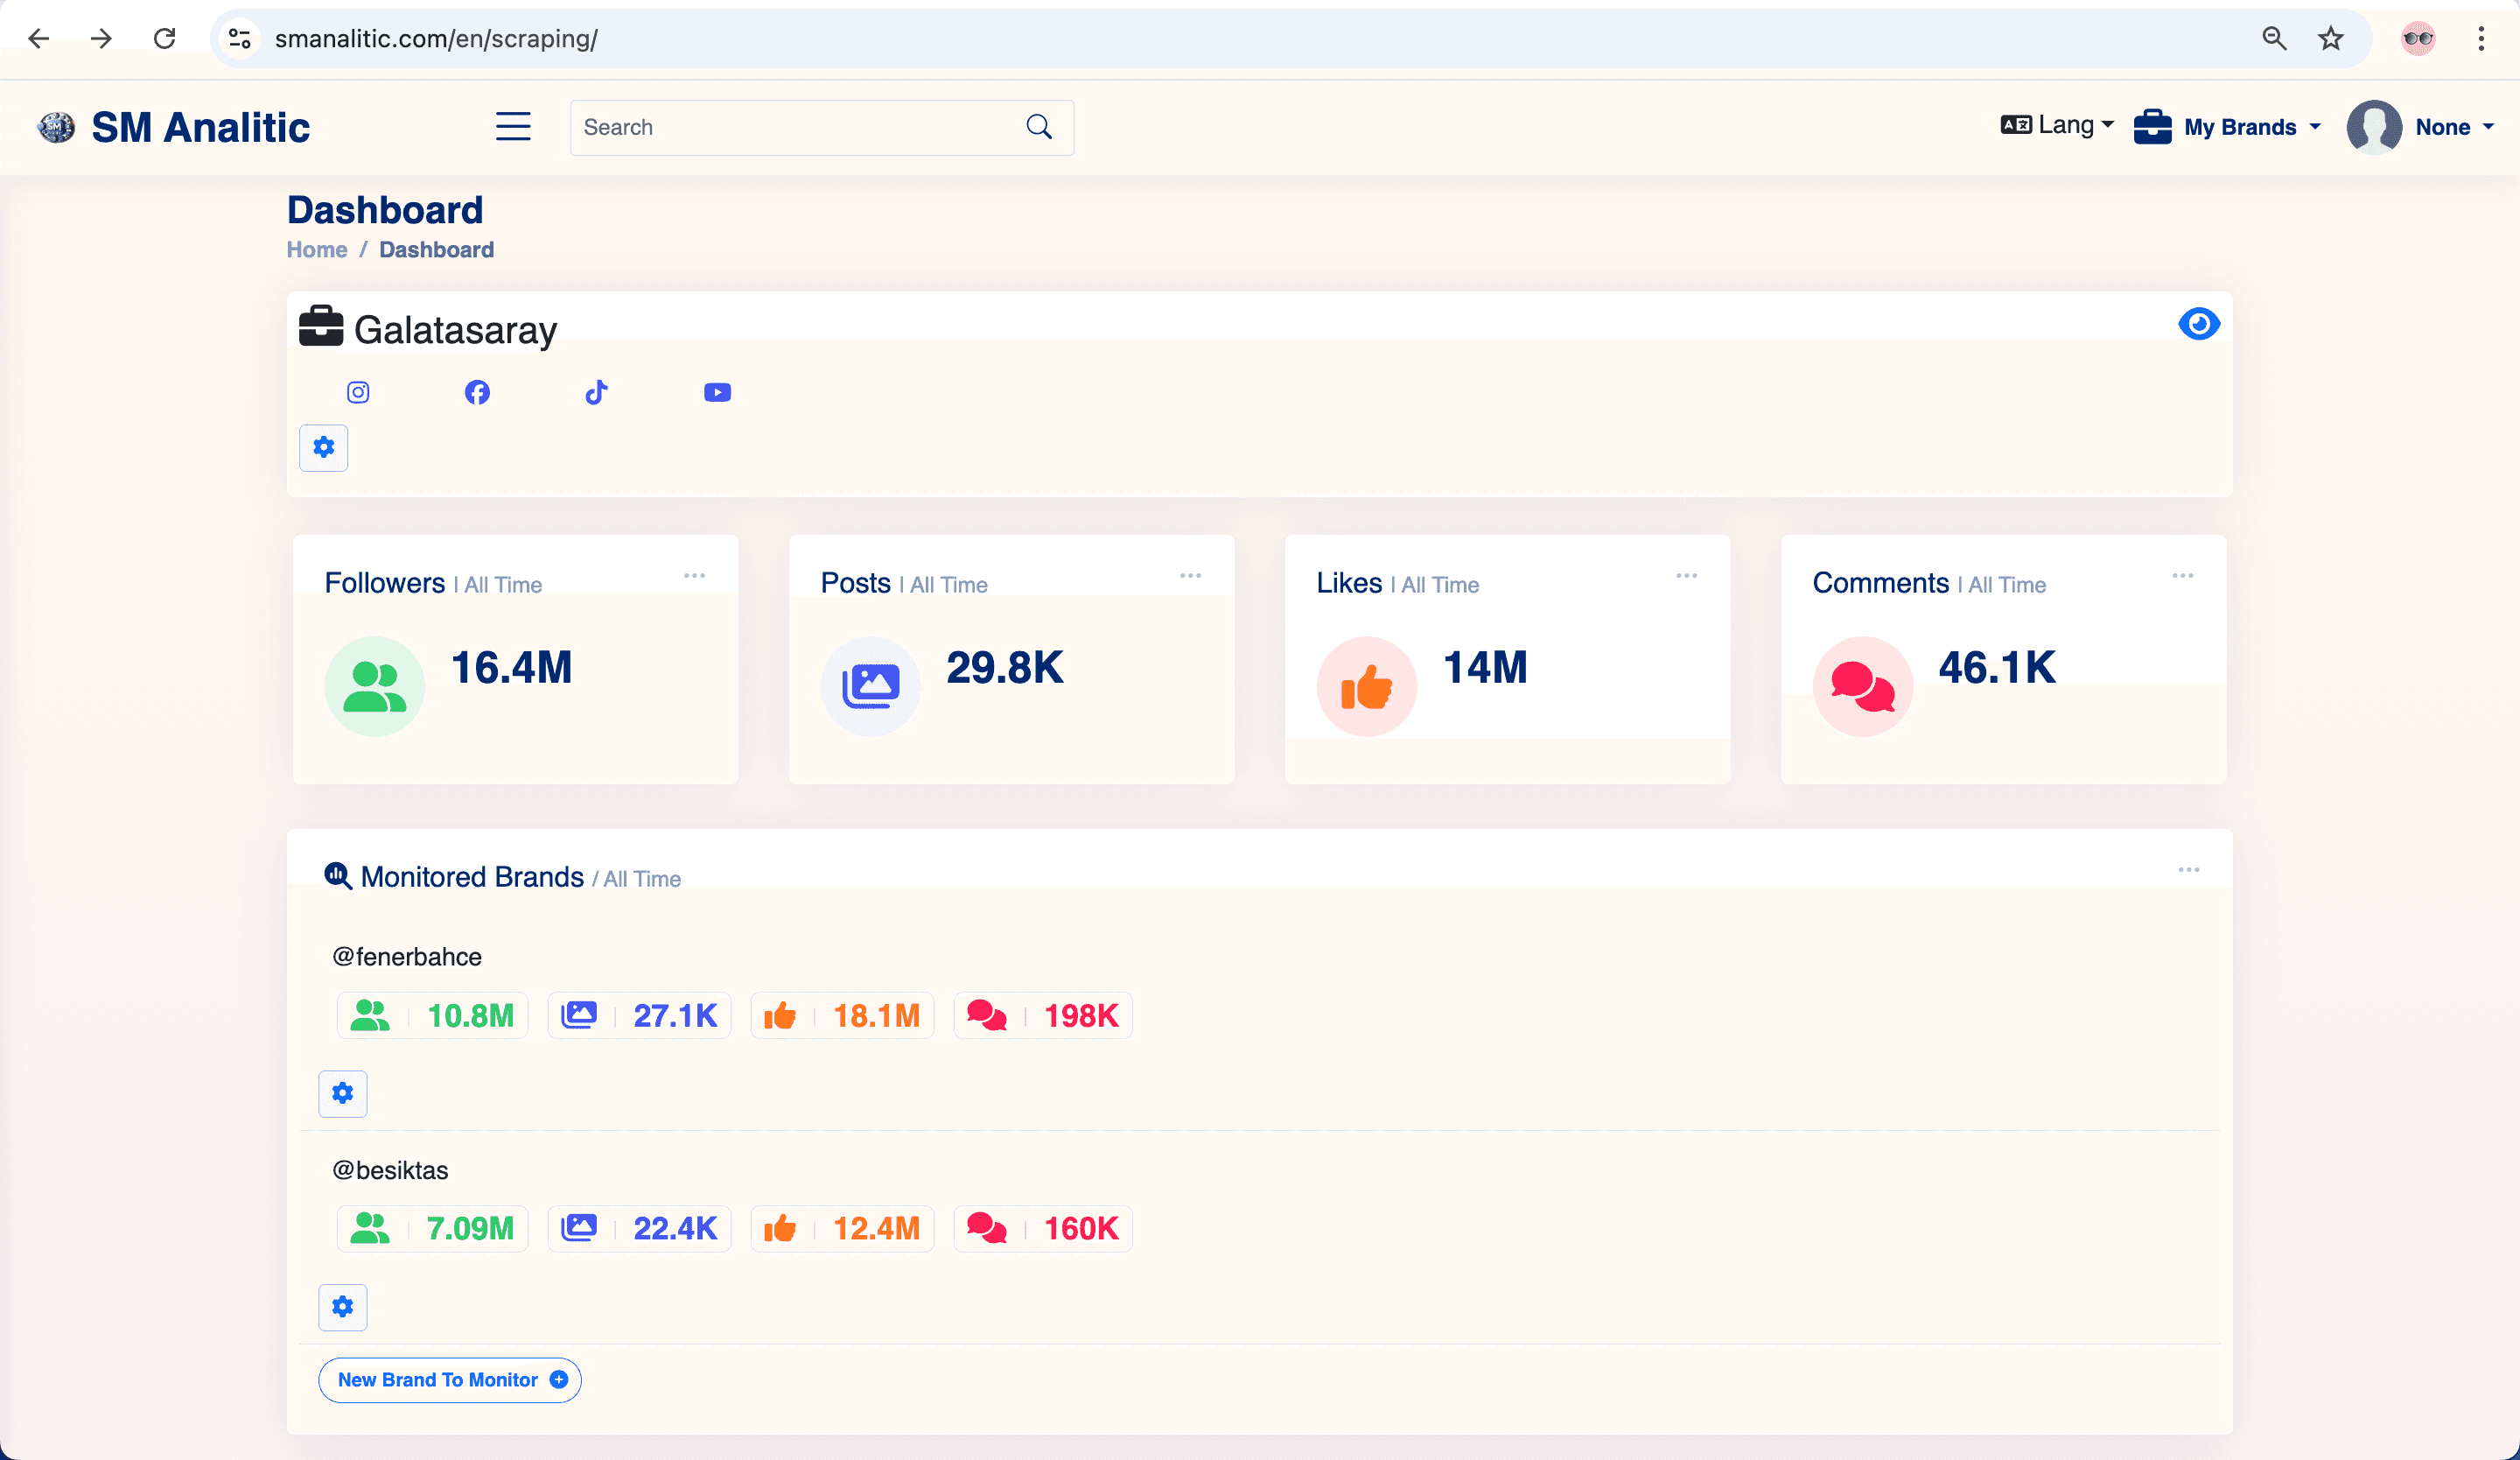Toggle the Galatasaray eye visibility icon

[2199, 324]
